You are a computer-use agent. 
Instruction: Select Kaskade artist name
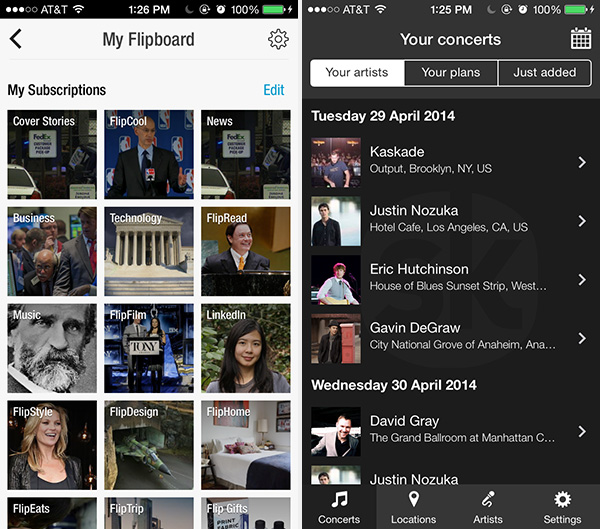click(397, 152)
